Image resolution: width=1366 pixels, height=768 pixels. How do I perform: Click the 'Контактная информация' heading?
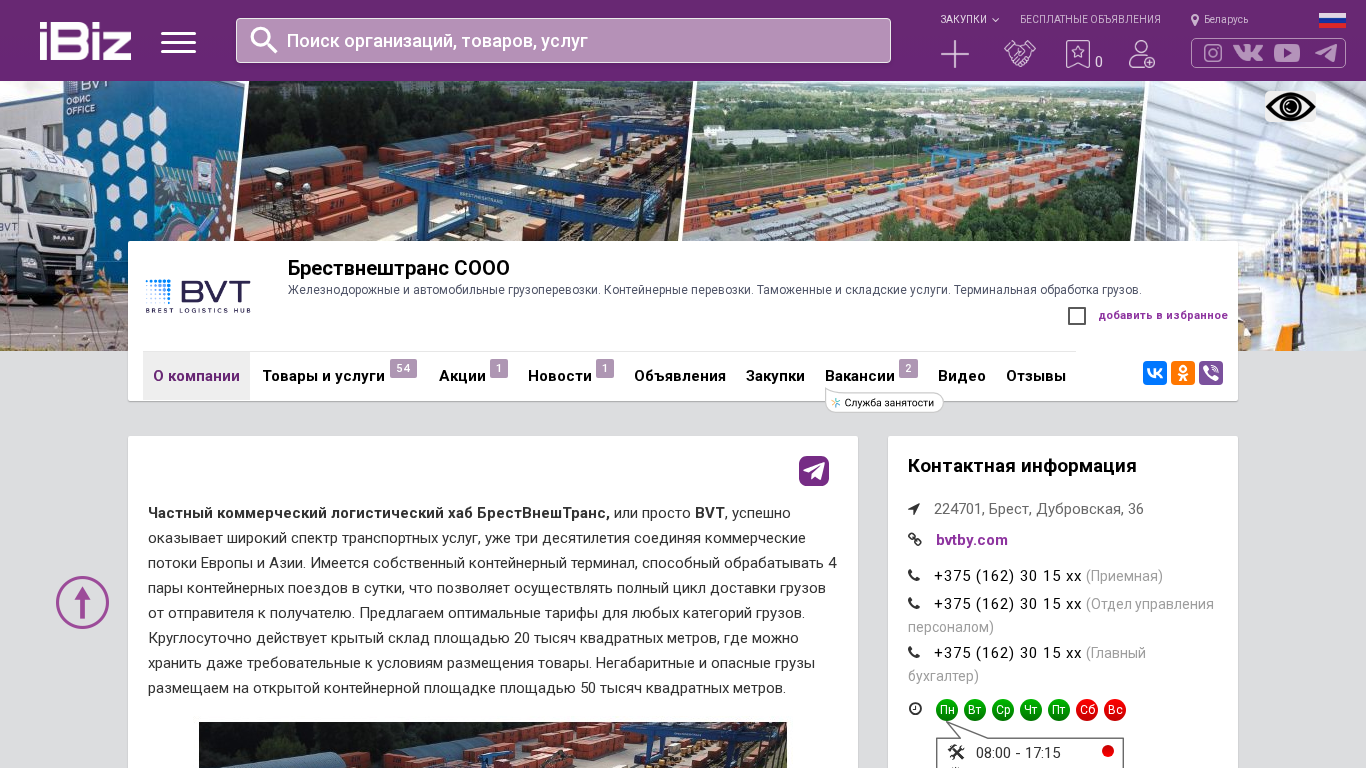pos(1022,466)
